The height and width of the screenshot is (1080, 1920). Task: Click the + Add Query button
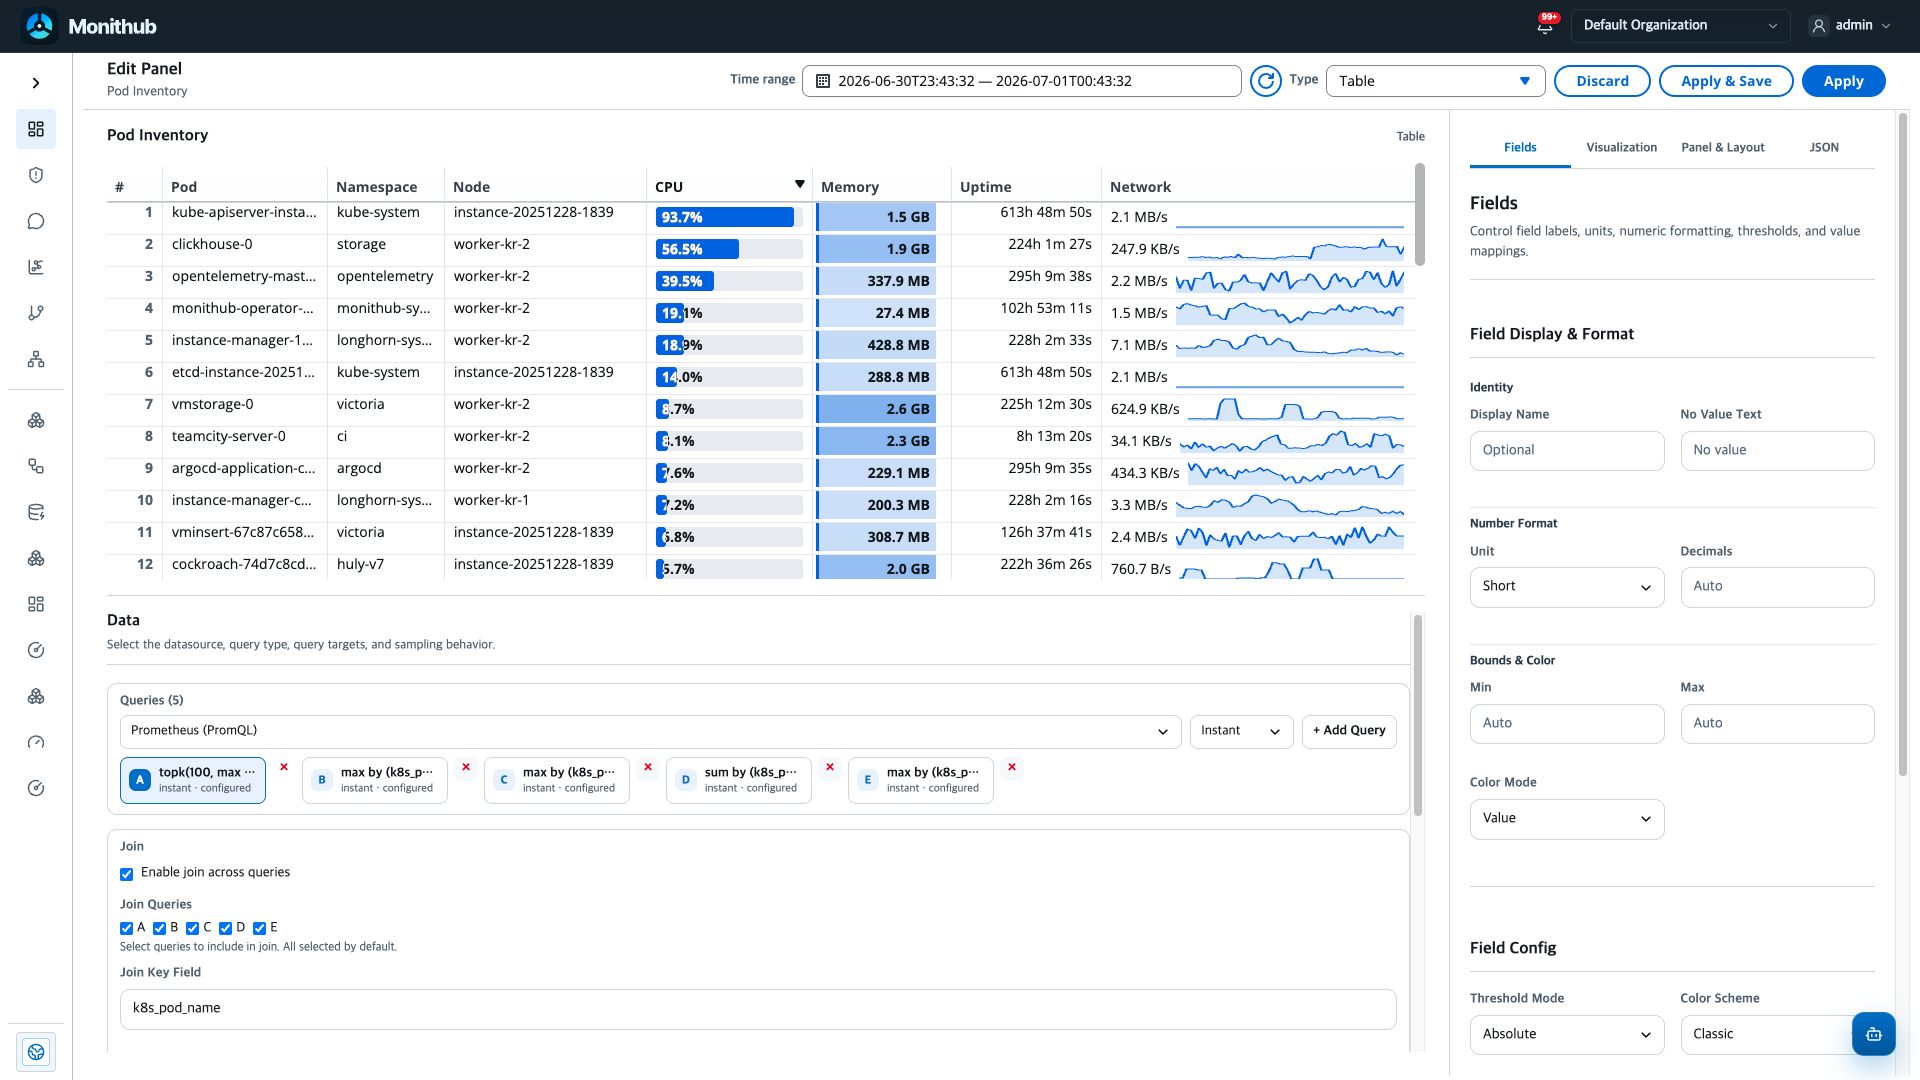[1349, 731]
